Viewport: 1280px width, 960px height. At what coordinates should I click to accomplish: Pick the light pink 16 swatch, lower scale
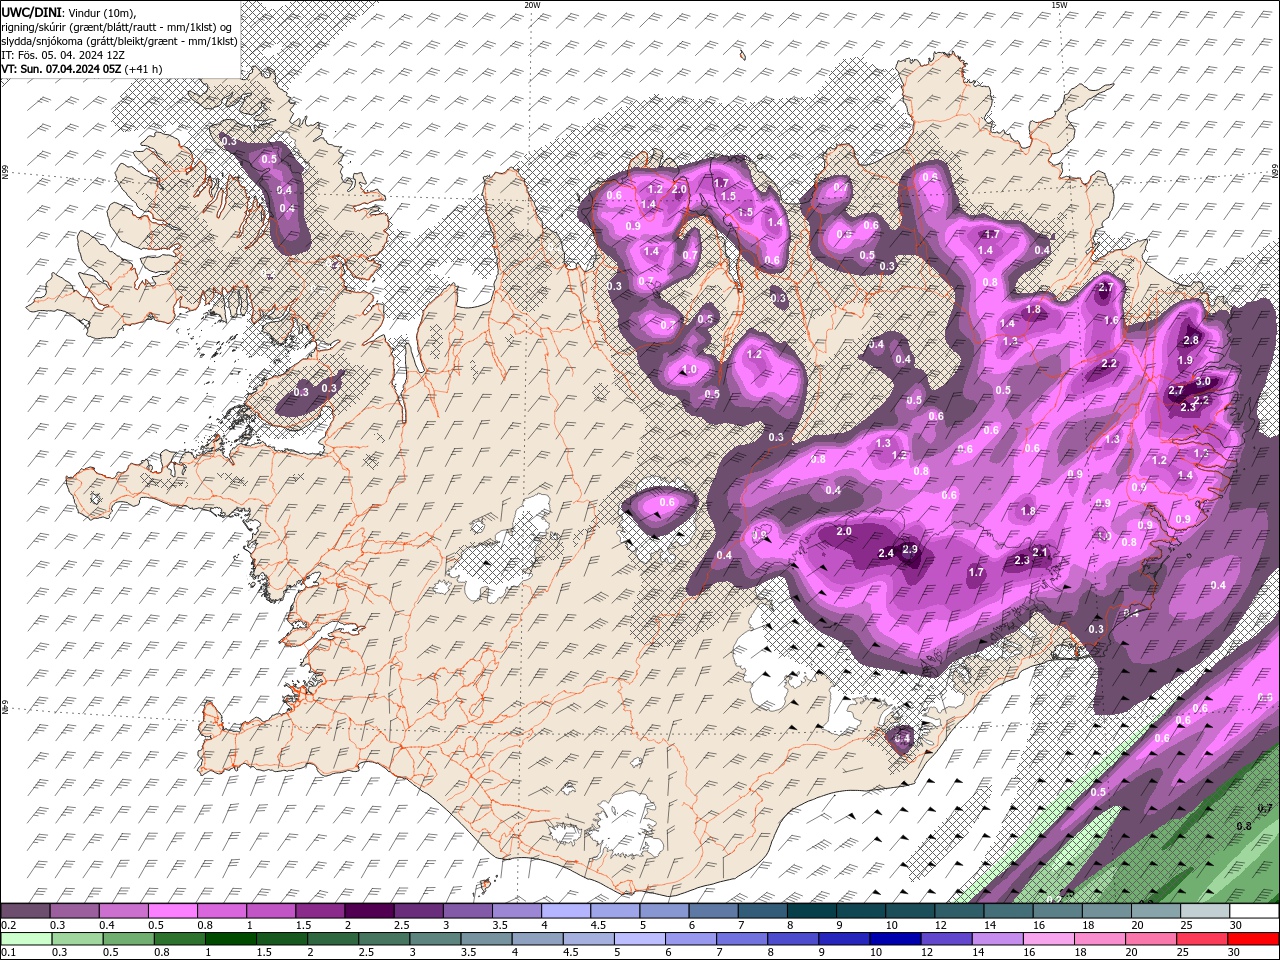1047,939
